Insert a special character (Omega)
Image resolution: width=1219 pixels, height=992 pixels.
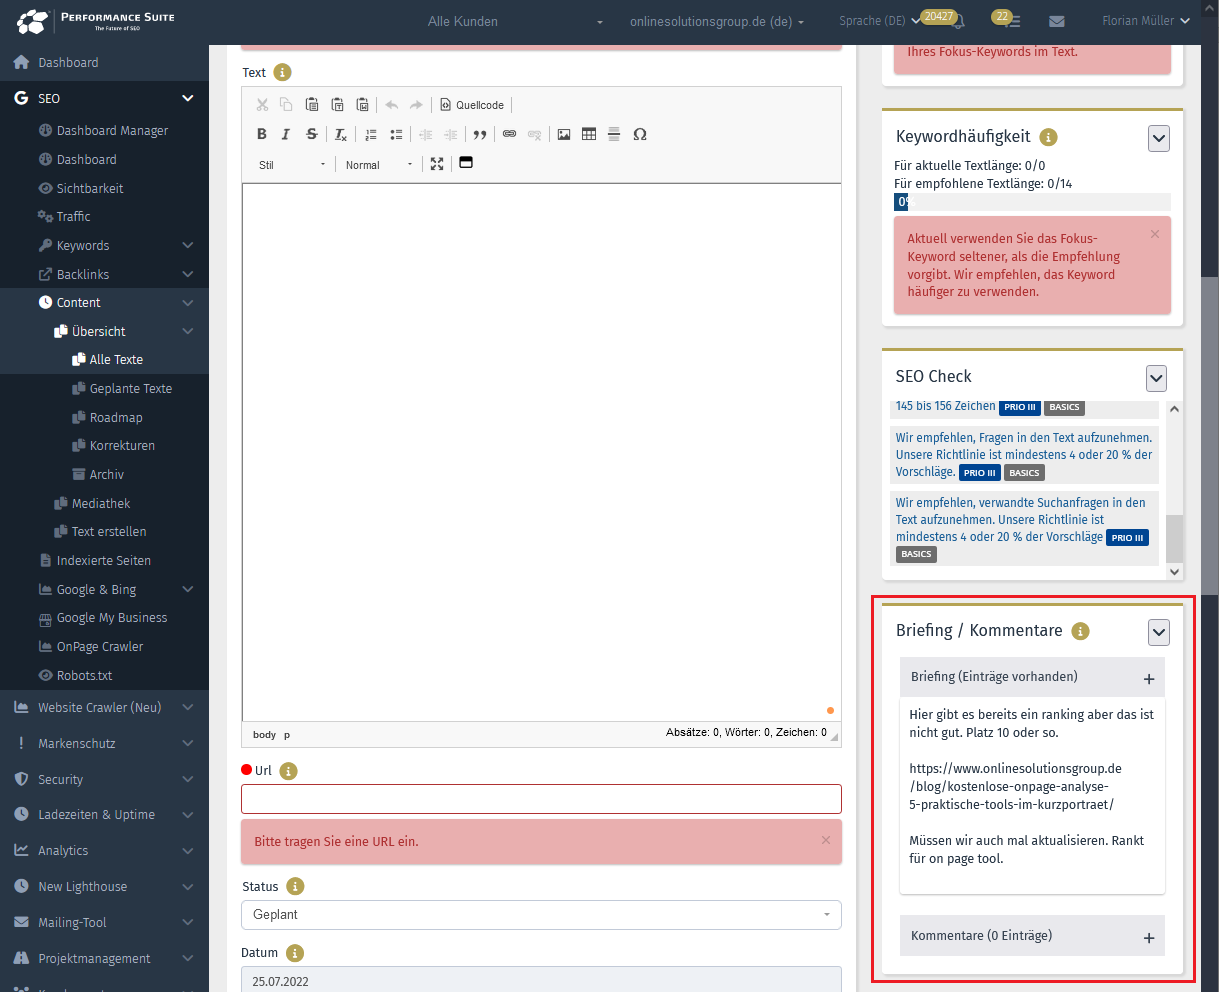click(640, 134)
